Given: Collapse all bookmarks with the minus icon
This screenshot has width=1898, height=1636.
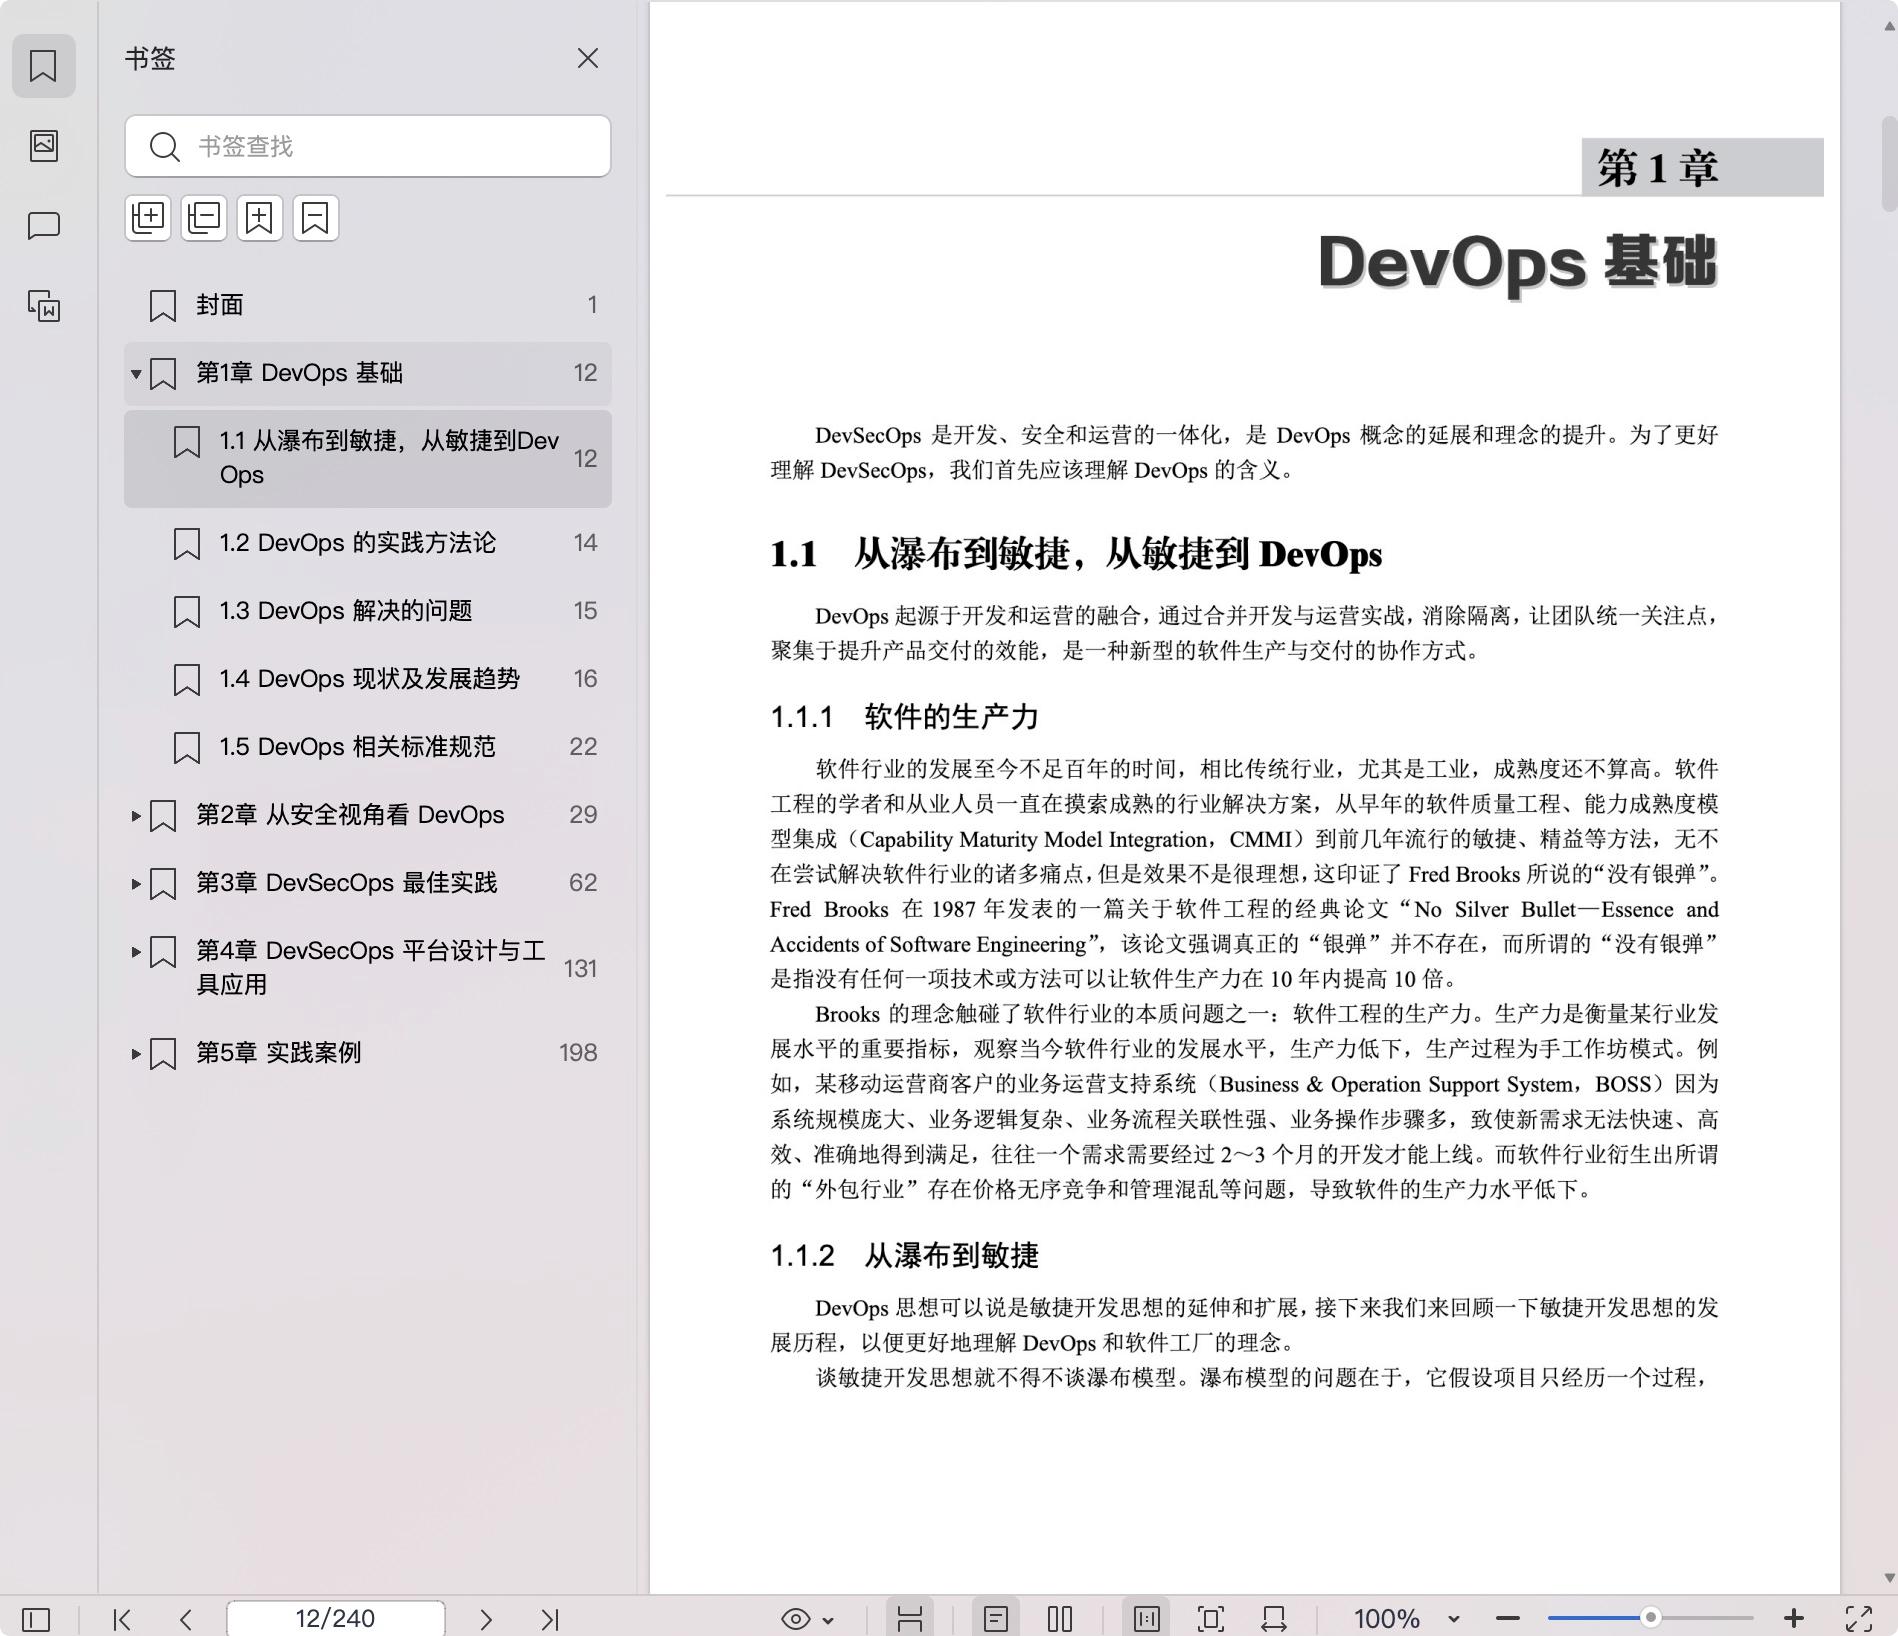Looking at the screenshot, I should [x=204, y=217].
